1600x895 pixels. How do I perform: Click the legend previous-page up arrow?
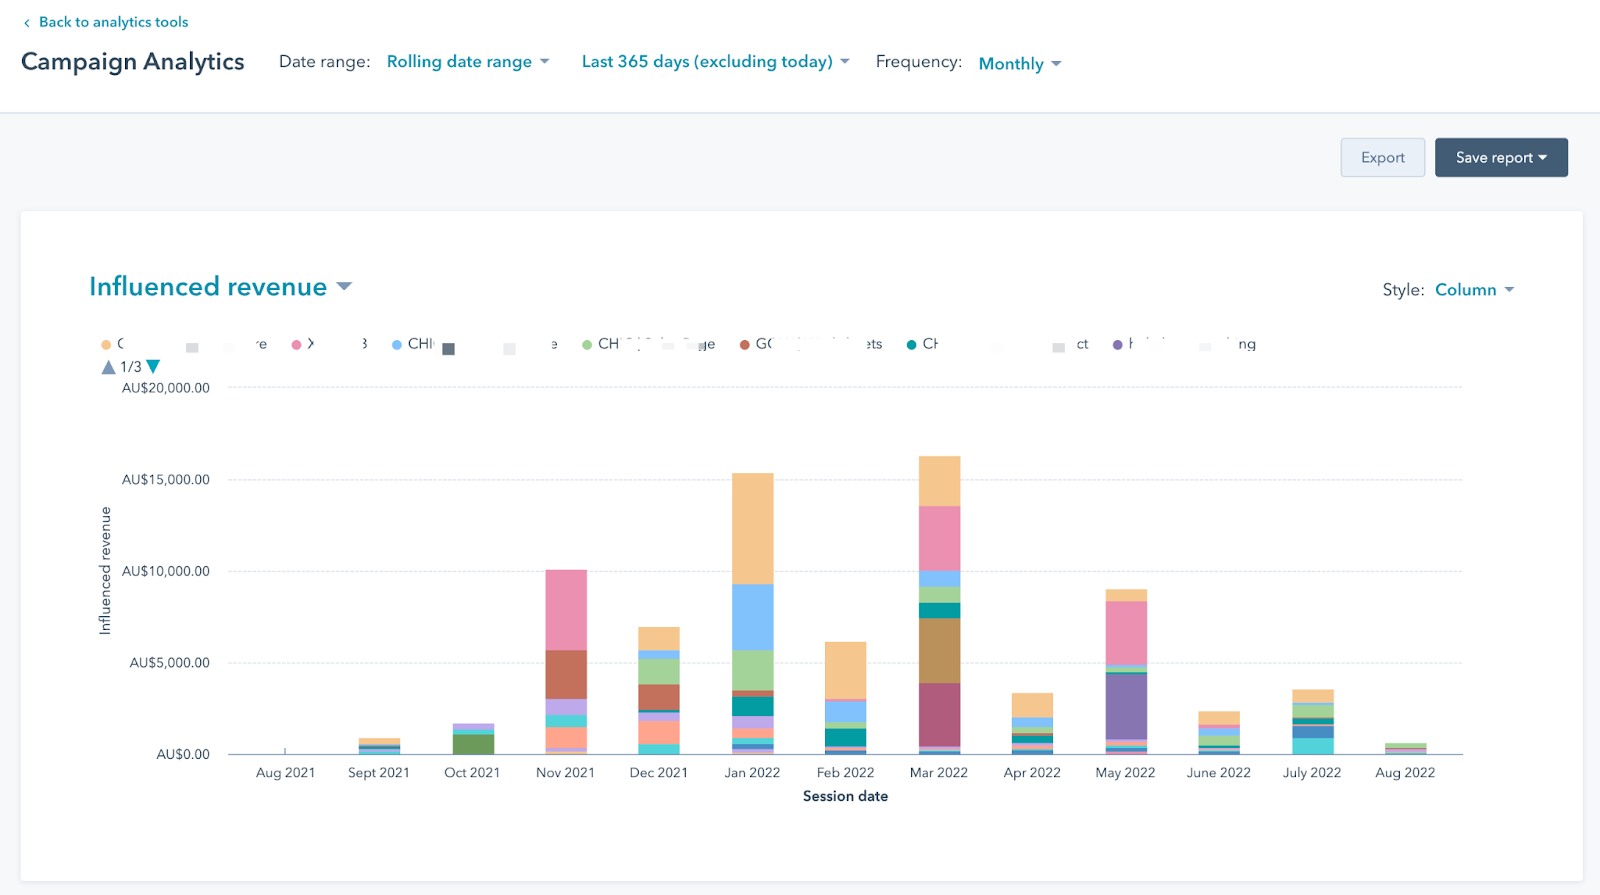108,367
